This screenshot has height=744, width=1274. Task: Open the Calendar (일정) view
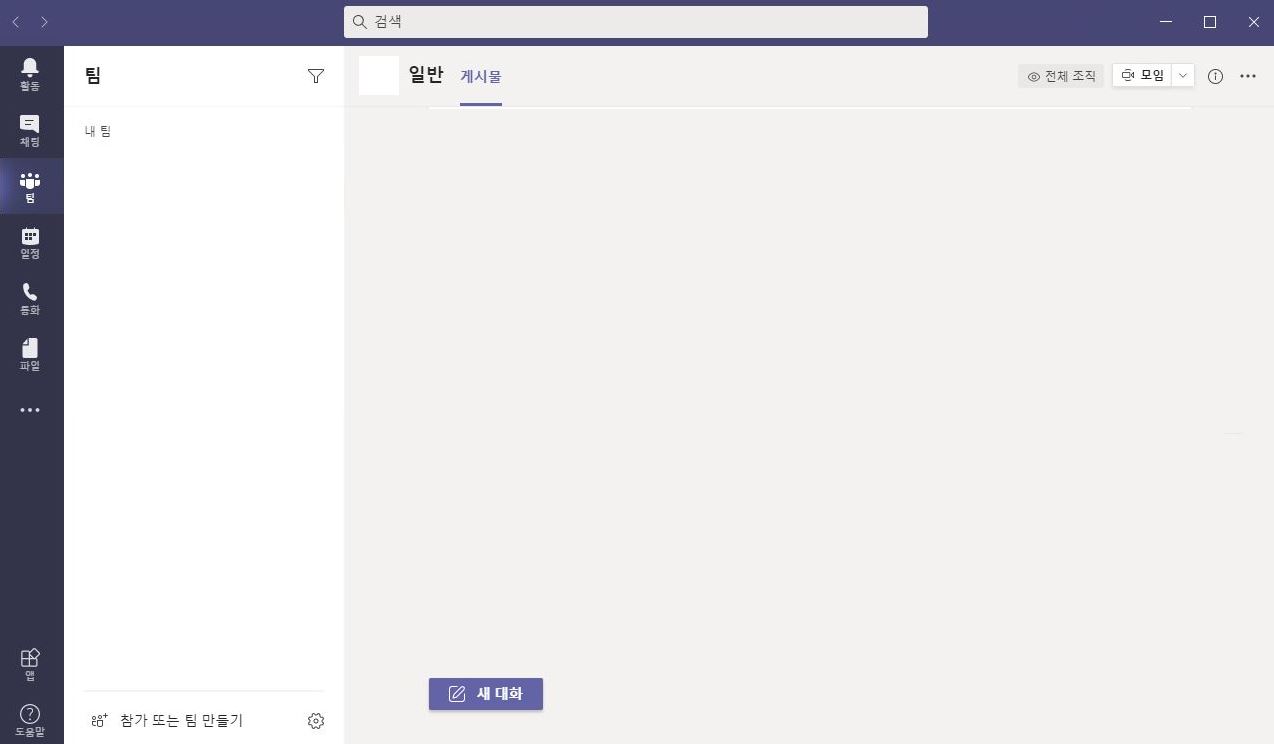[30, 242]
